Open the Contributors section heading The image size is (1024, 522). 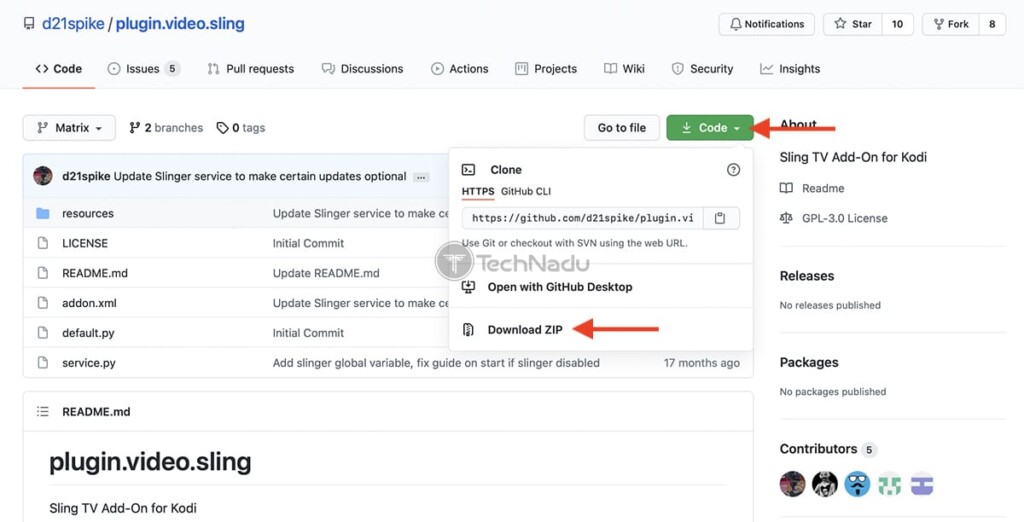[818, 449]
